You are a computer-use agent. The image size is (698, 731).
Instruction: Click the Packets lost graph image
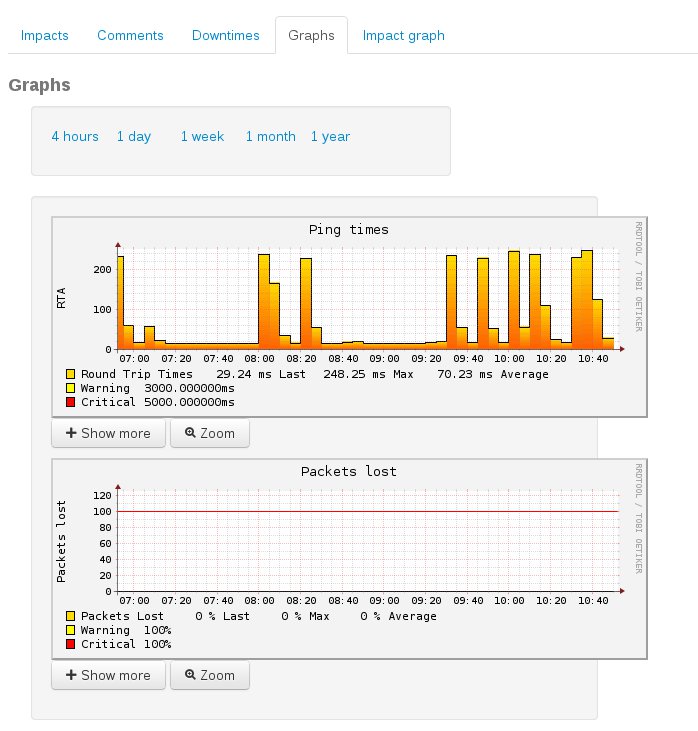coord(349,540)
